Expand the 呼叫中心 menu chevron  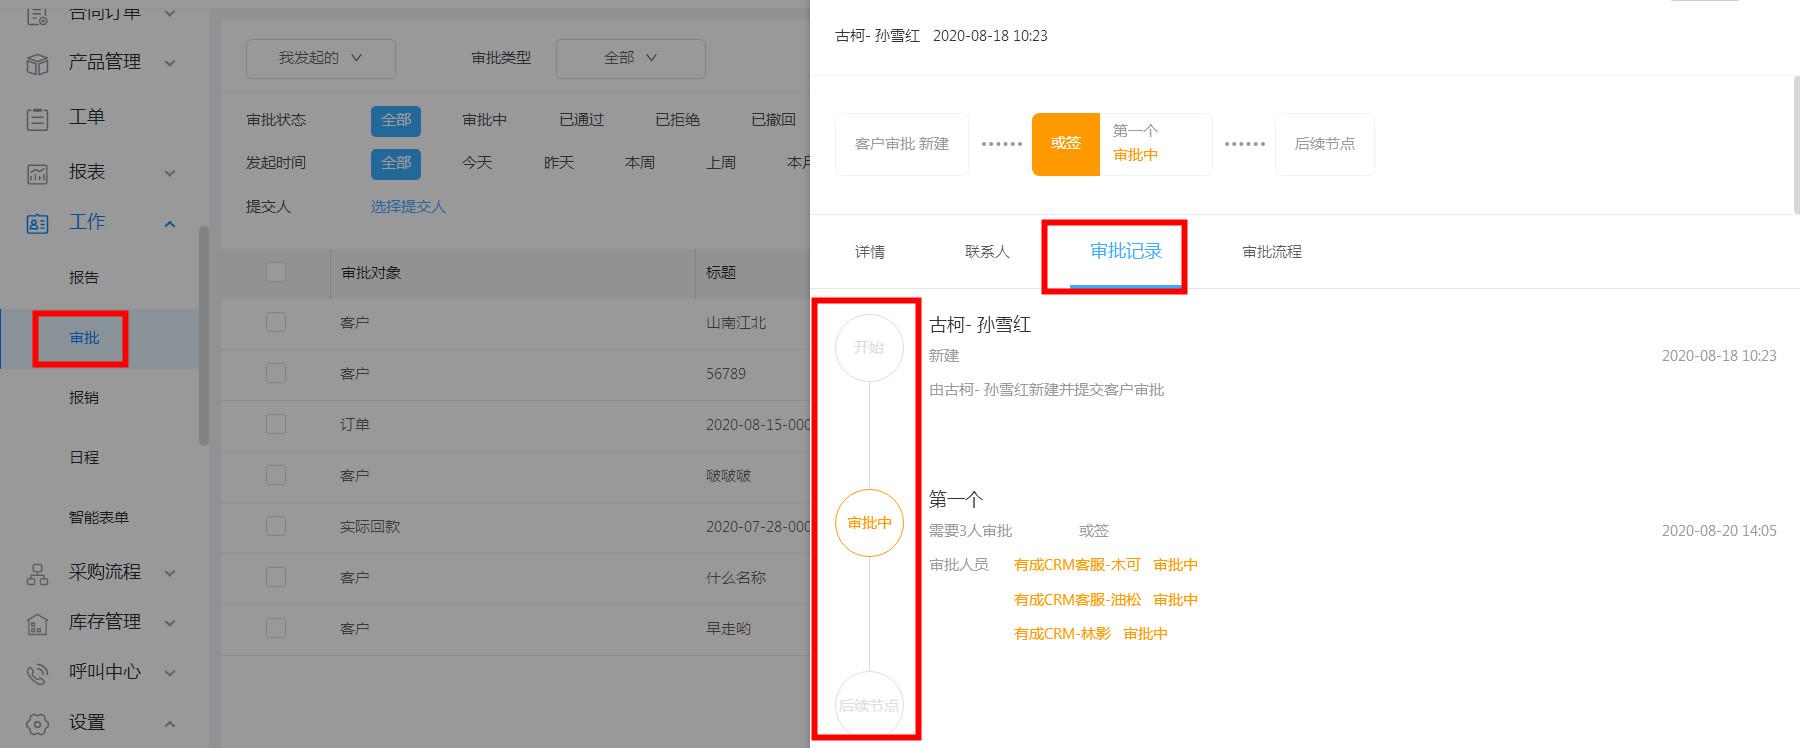coord(170,673)
